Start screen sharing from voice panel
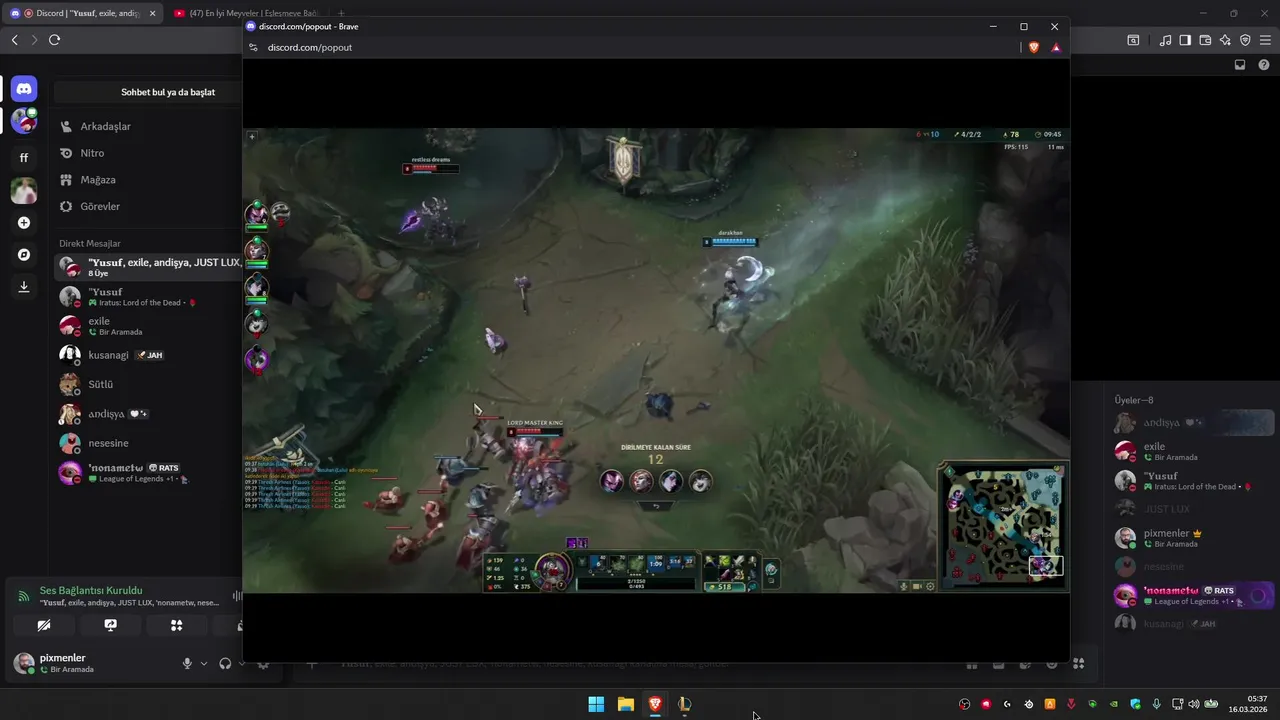Image resolution: width=1280 pixels, height=720 pixels. 110,625
